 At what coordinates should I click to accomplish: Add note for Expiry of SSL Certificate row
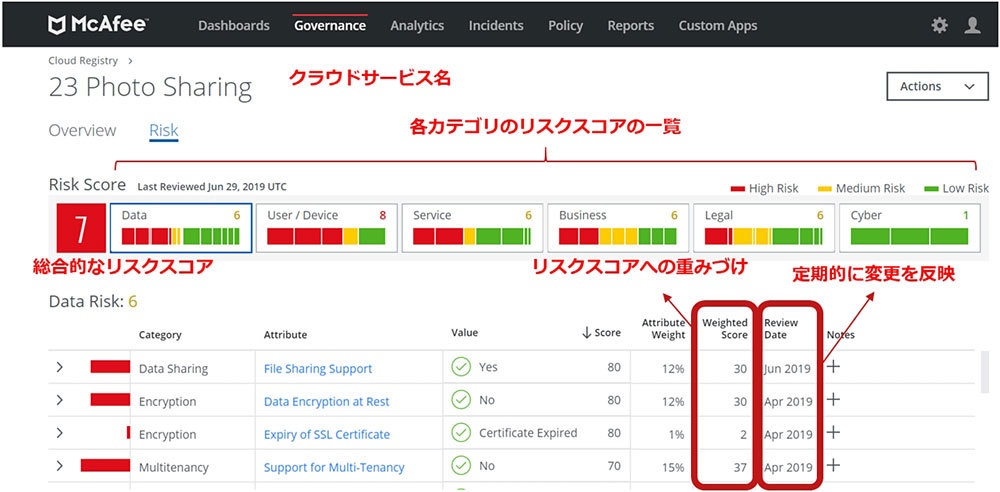click(834, 433)
